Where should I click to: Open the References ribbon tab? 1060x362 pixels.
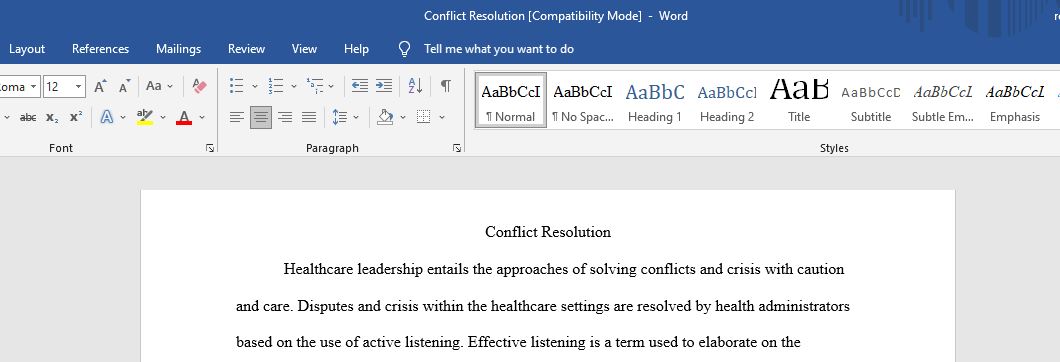101,49
